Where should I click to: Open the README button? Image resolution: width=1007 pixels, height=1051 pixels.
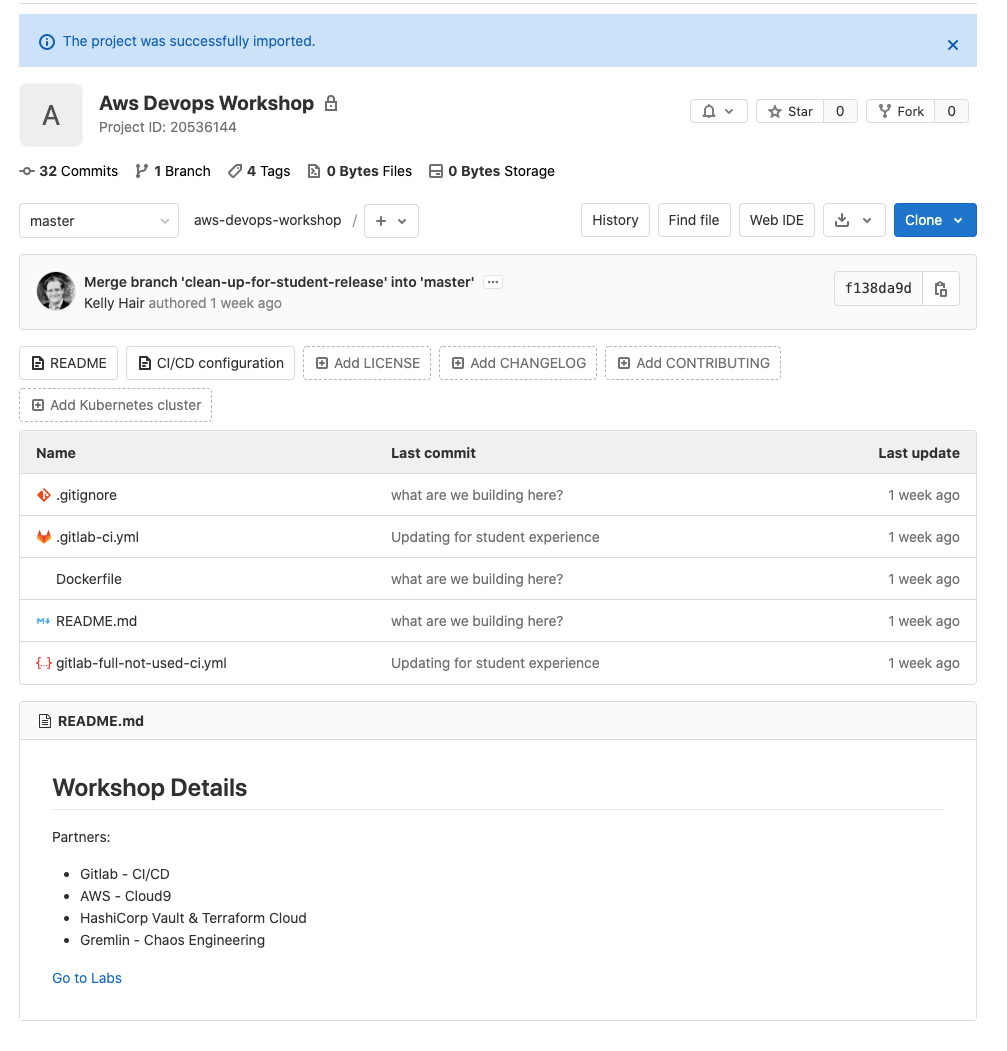click(x=68, y=363)
